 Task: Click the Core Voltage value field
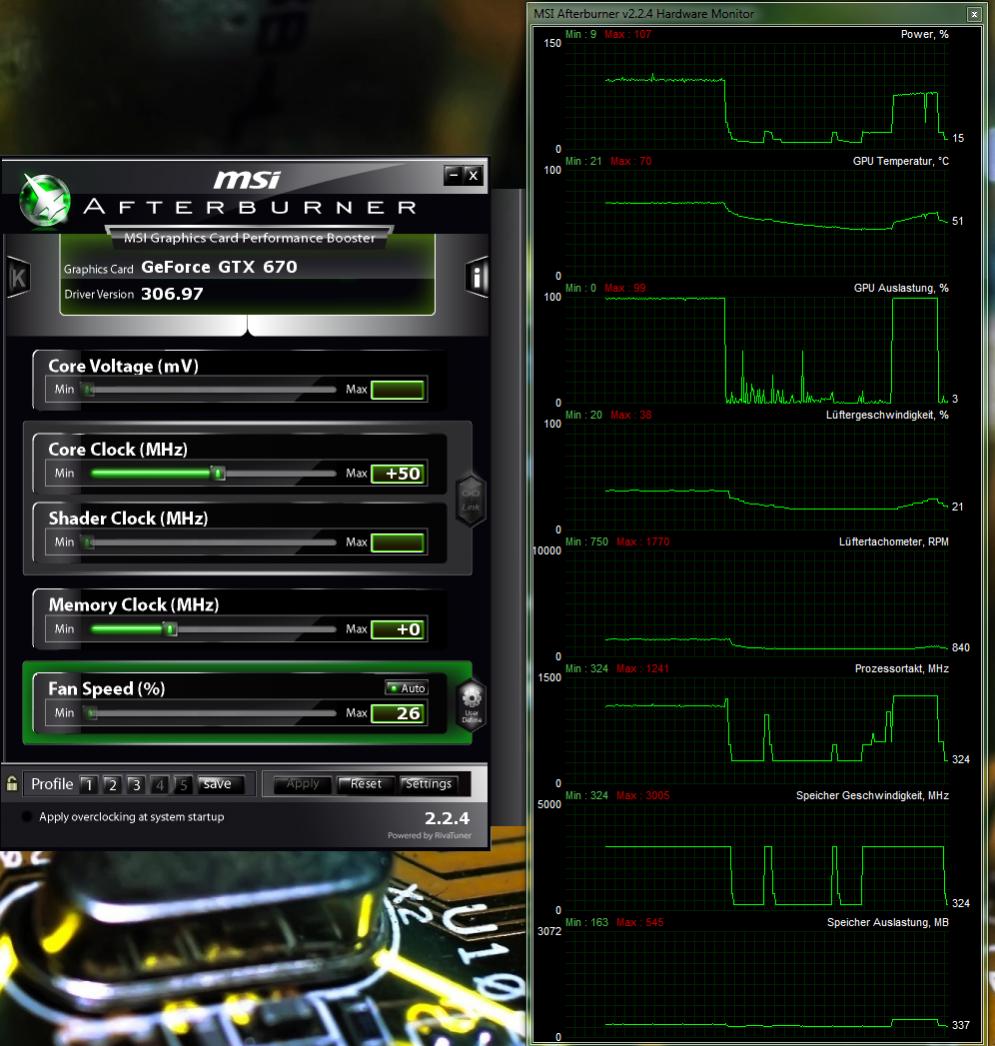(397, 390)
